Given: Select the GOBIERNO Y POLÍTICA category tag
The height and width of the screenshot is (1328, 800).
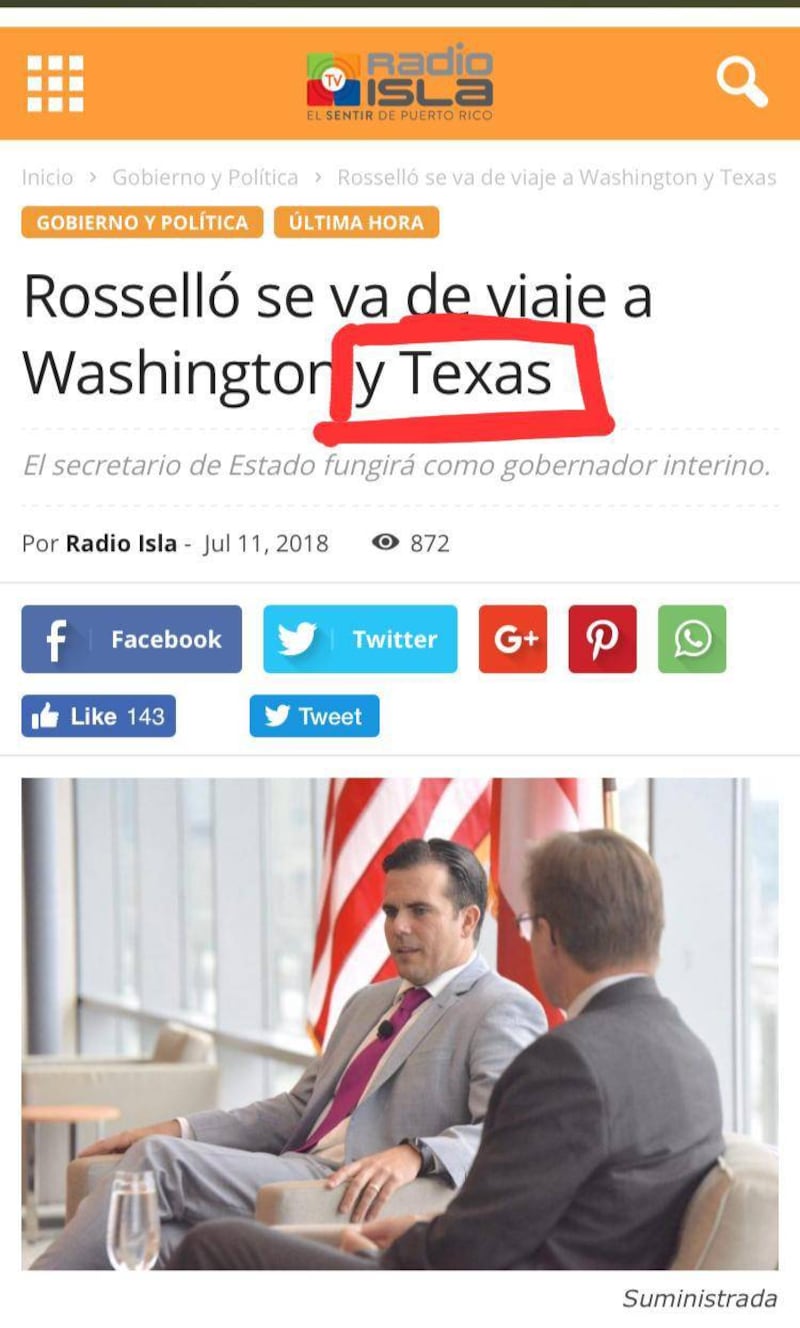Looking at the screenshot, I should pyautogui.click(x=142, y=222).
